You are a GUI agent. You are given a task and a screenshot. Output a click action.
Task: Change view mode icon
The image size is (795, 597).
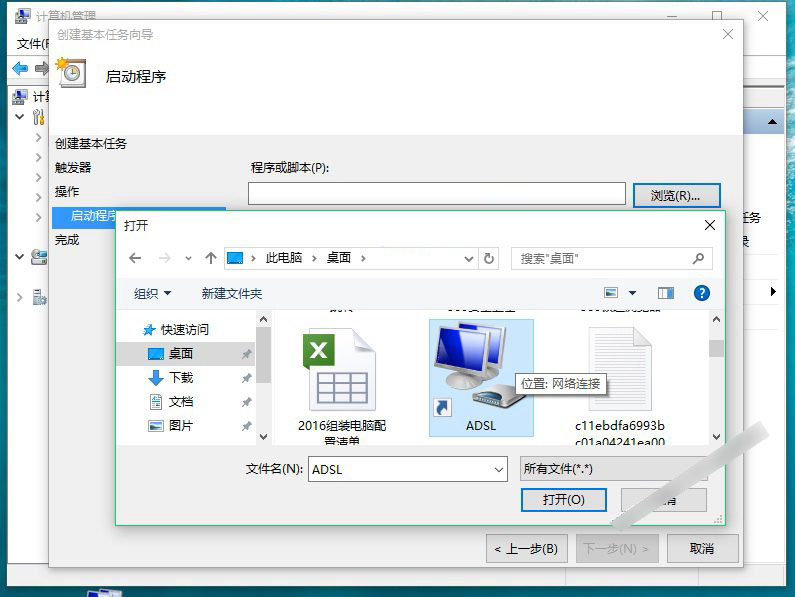[x=611, y=293]
